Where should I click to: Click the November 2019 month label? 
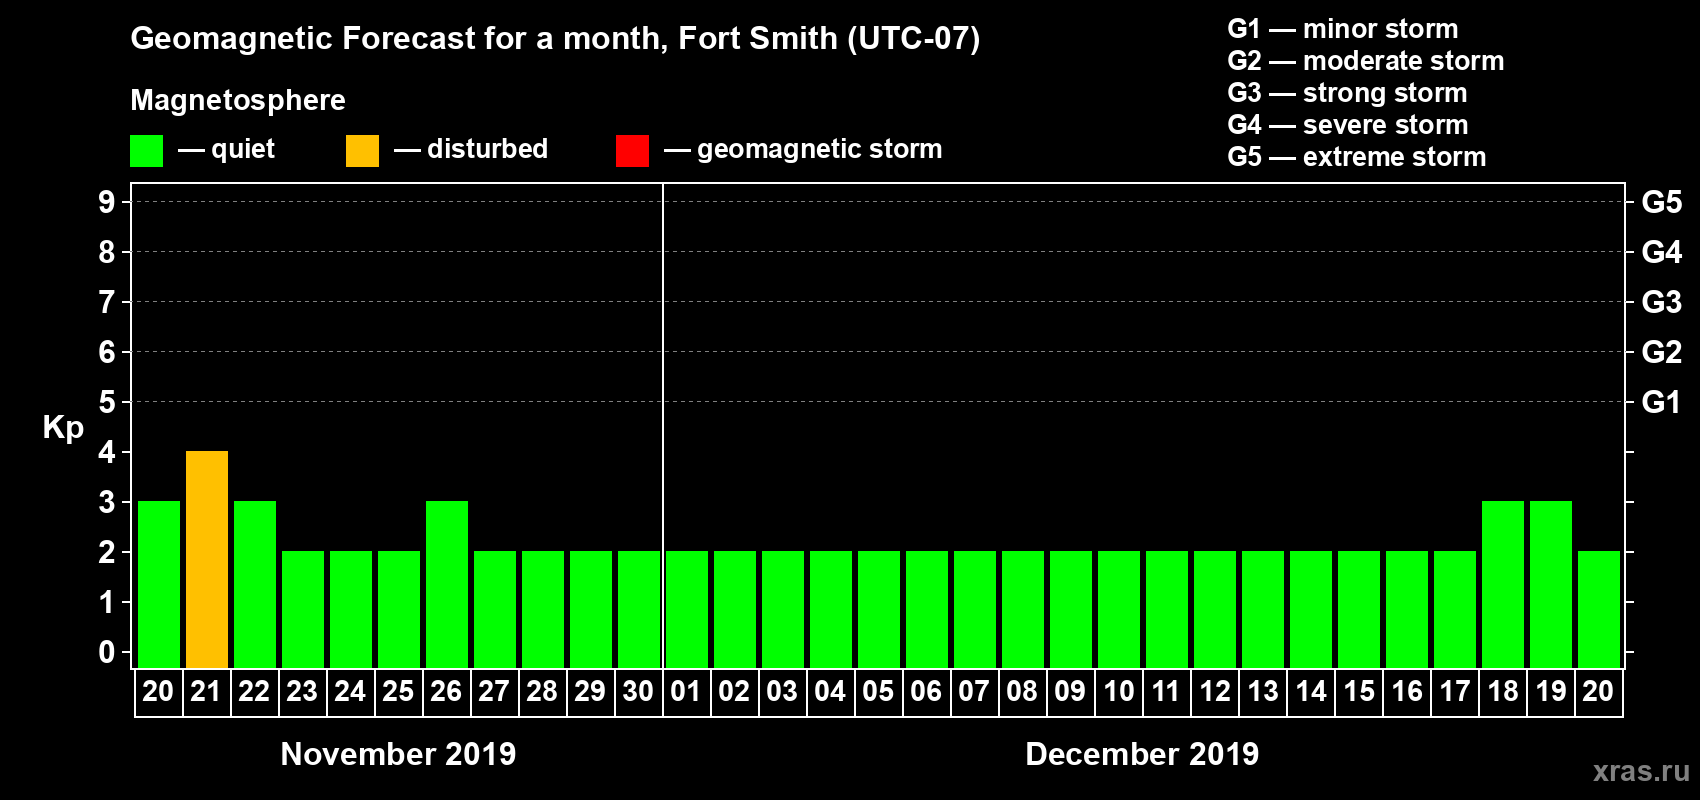398,754
